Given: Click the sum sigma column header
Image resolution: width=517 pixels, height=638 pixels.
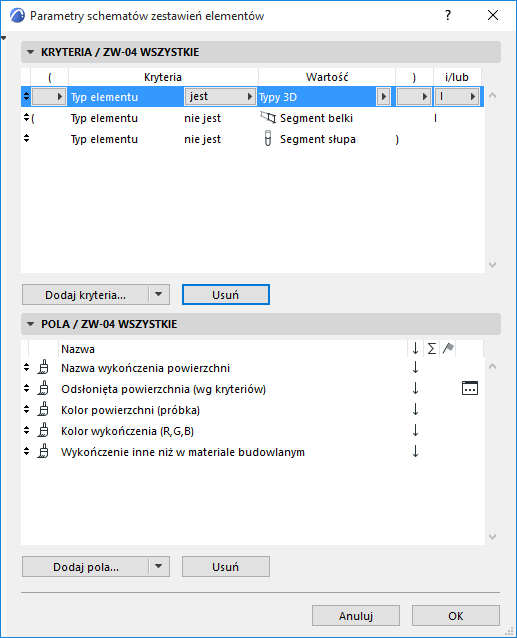Looking at the screenshot, I should pos(432,349).
